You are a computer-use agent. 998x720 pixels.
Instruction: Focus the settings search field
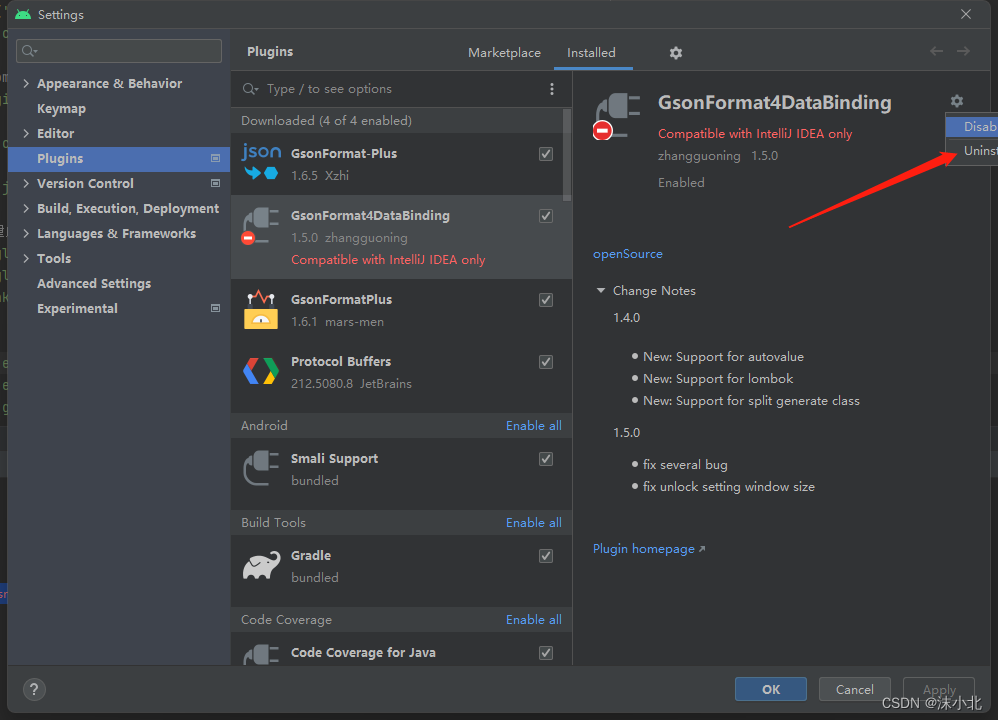tap(119, 51)
